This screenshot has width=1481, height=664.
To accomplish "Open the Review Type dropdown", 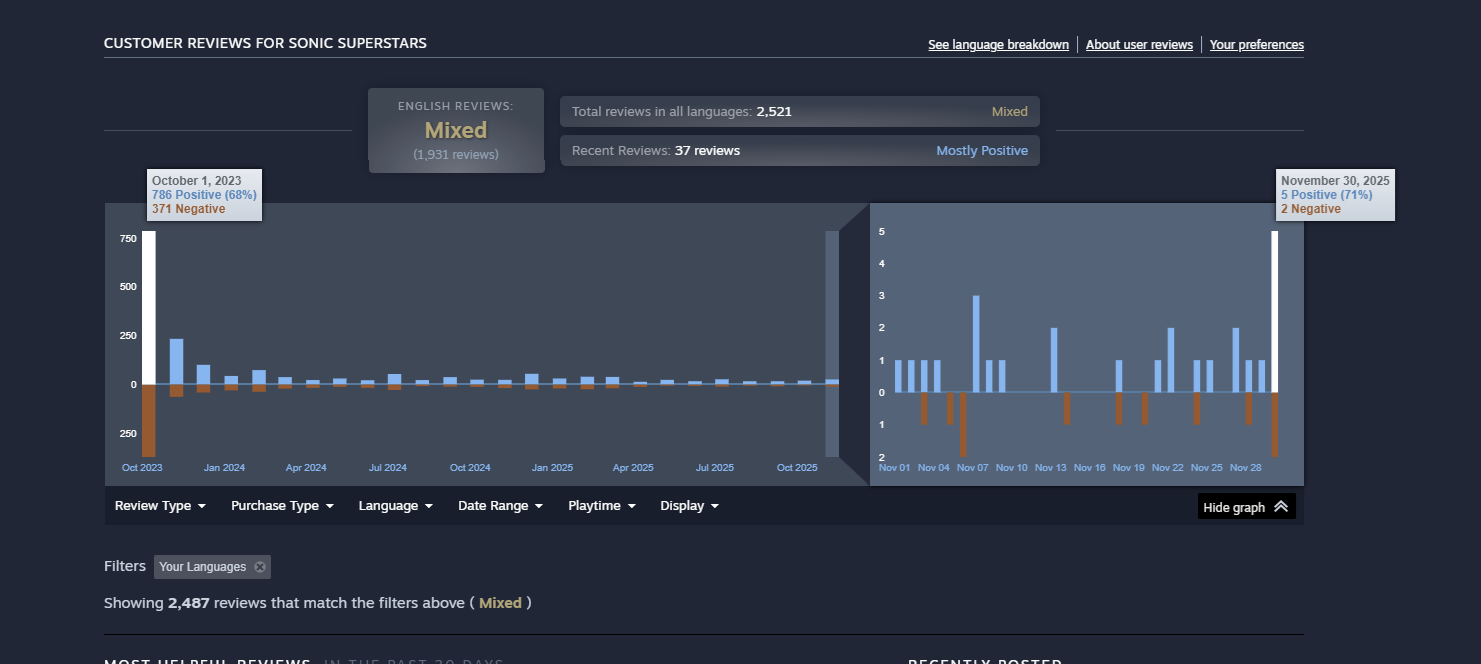I will pyautogui.click(x=160, y=506).
